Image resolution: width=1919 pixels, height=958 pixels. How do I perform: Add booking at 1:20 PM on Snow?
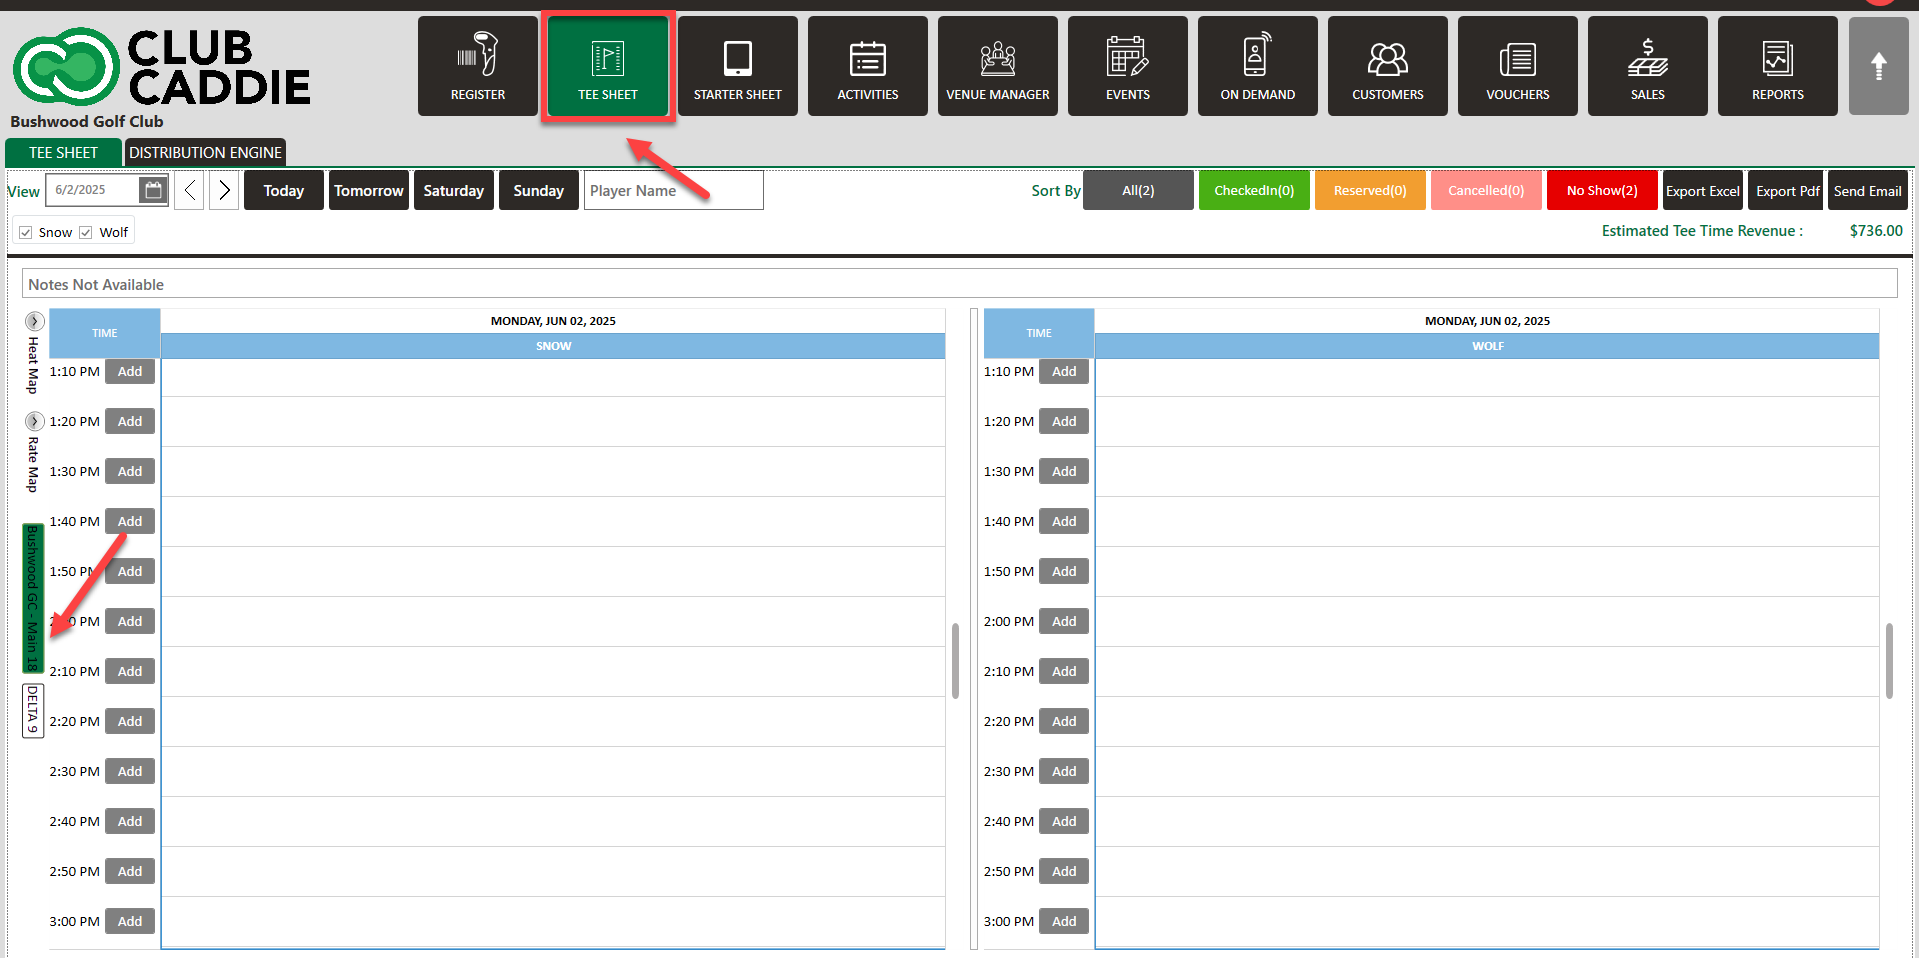[130, 421]
